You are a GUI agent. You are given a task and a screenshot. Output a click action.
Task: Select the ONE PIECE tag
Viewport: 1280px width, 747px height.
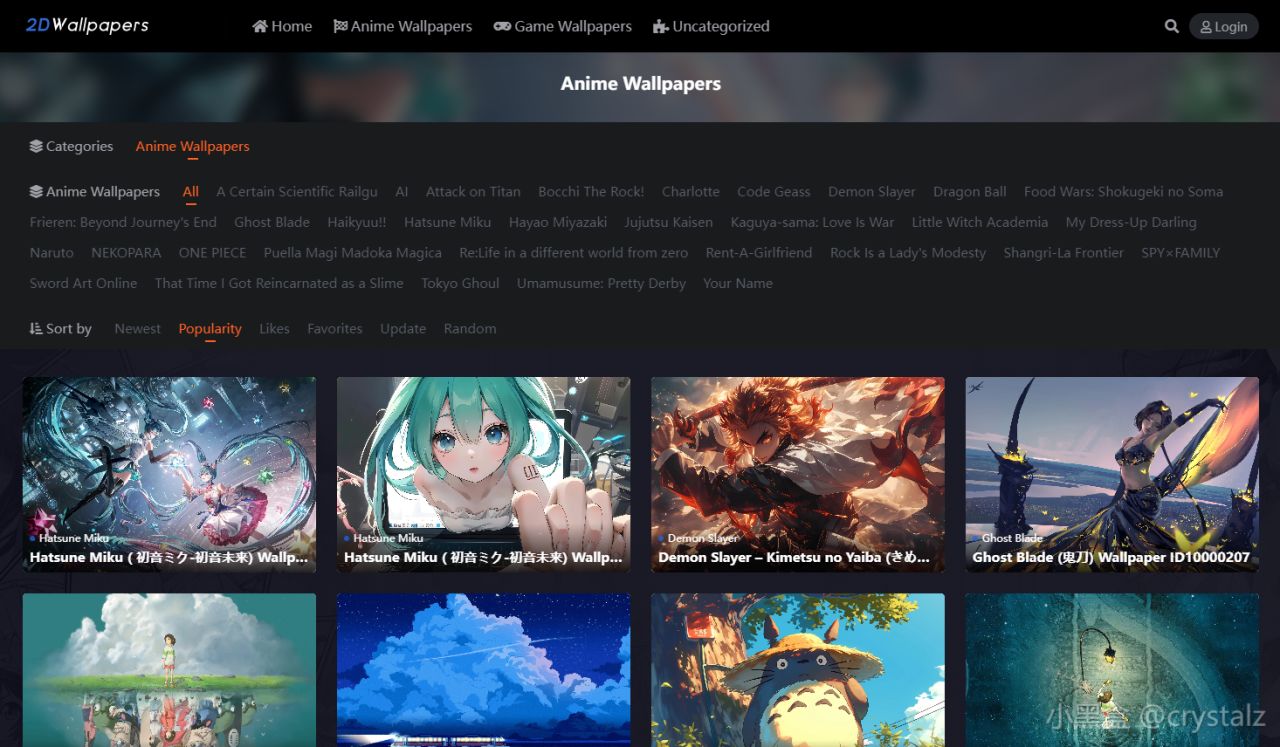212,253
